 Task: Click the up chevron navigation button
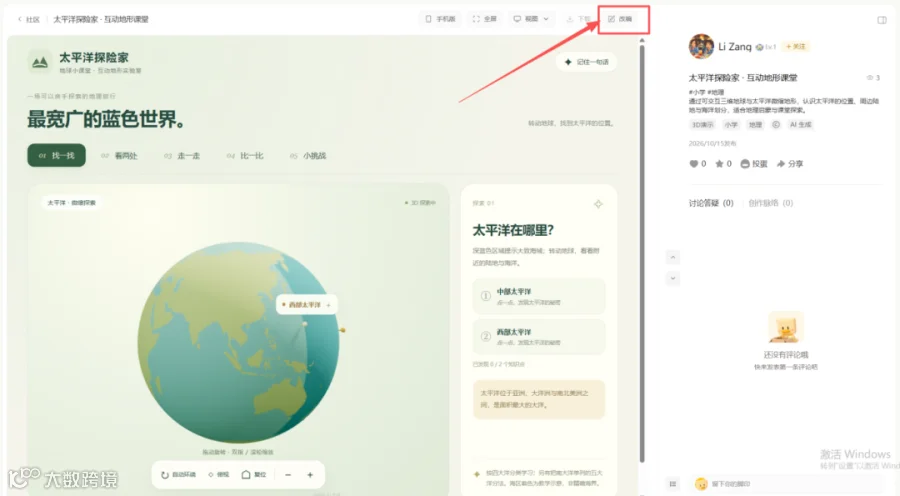tap(673, 257)
